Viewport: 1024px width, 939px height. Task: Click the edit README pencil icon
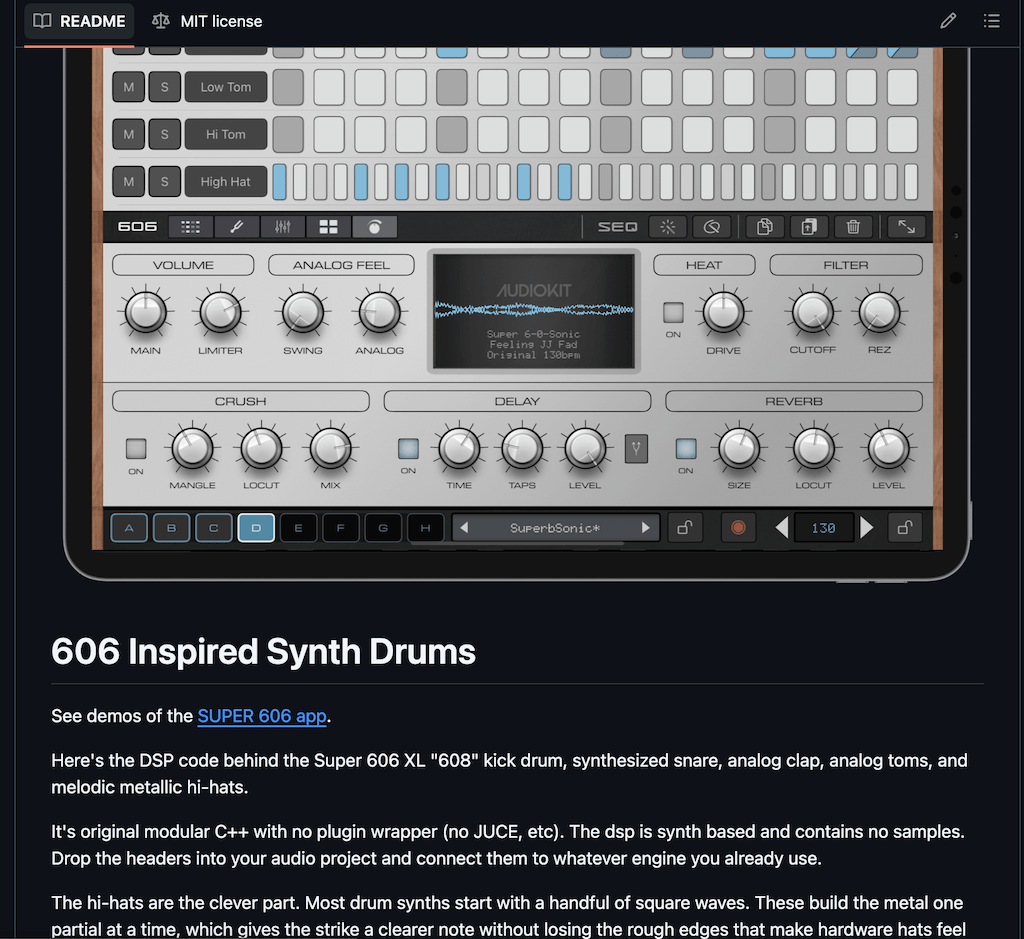click(948, 21)
